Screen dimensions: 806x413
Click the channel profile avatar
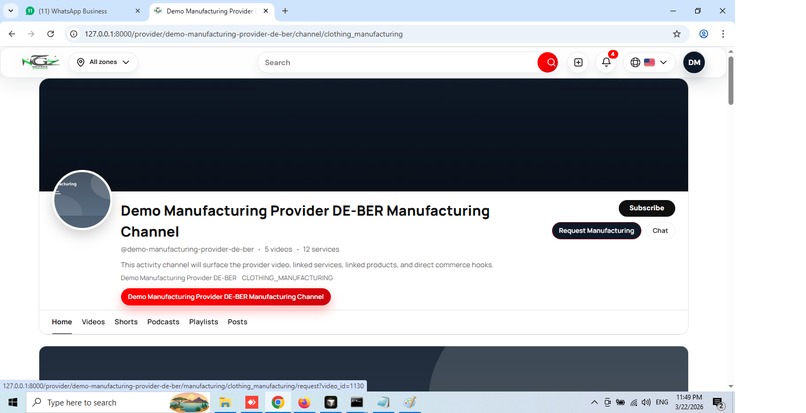82,200
